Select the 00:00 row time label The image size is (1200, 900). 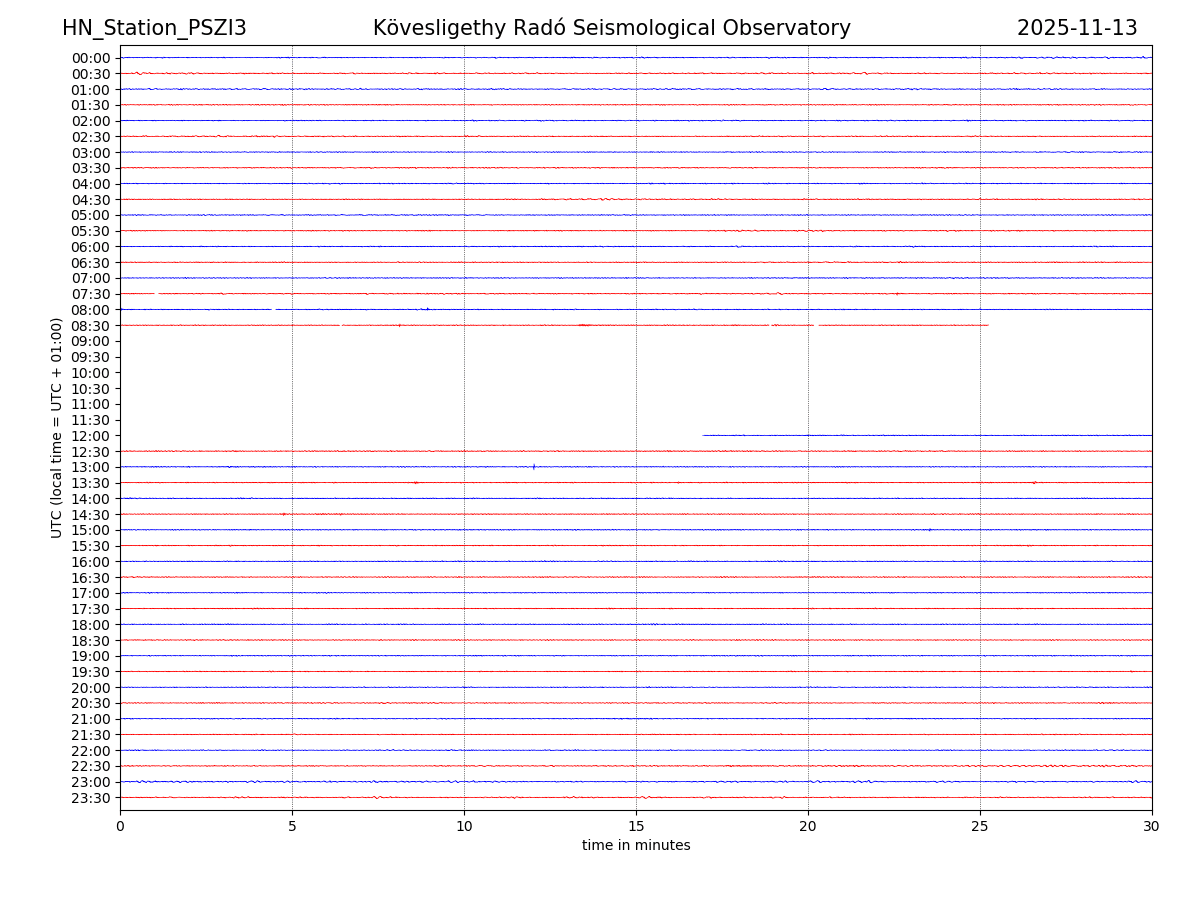pos(90,58)
